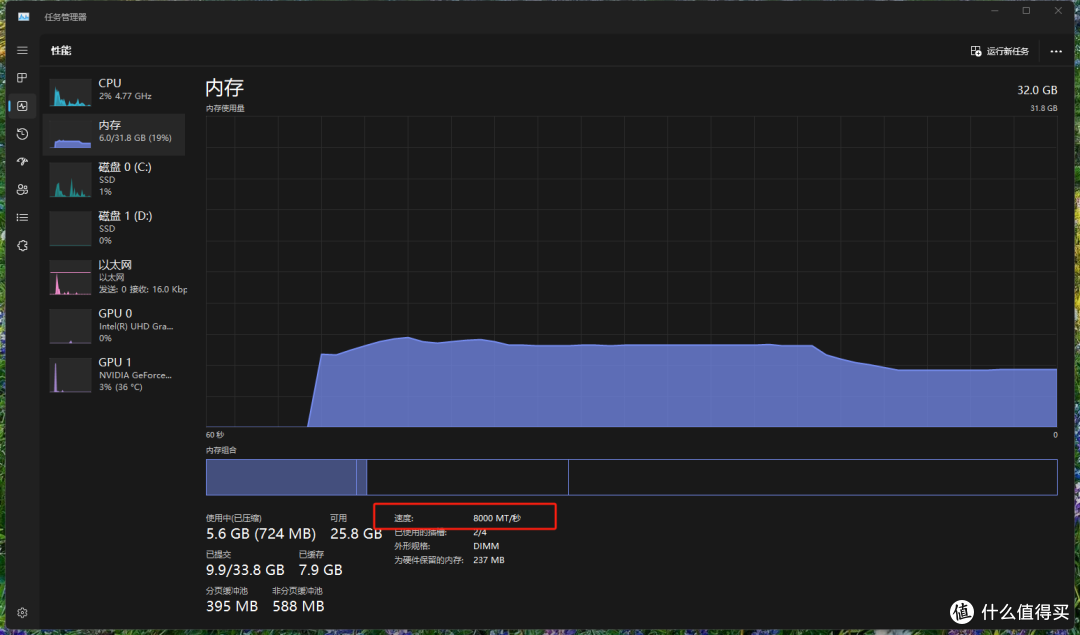
Task: Click the 60 秒 time axis label
Action: pos(215,435)
